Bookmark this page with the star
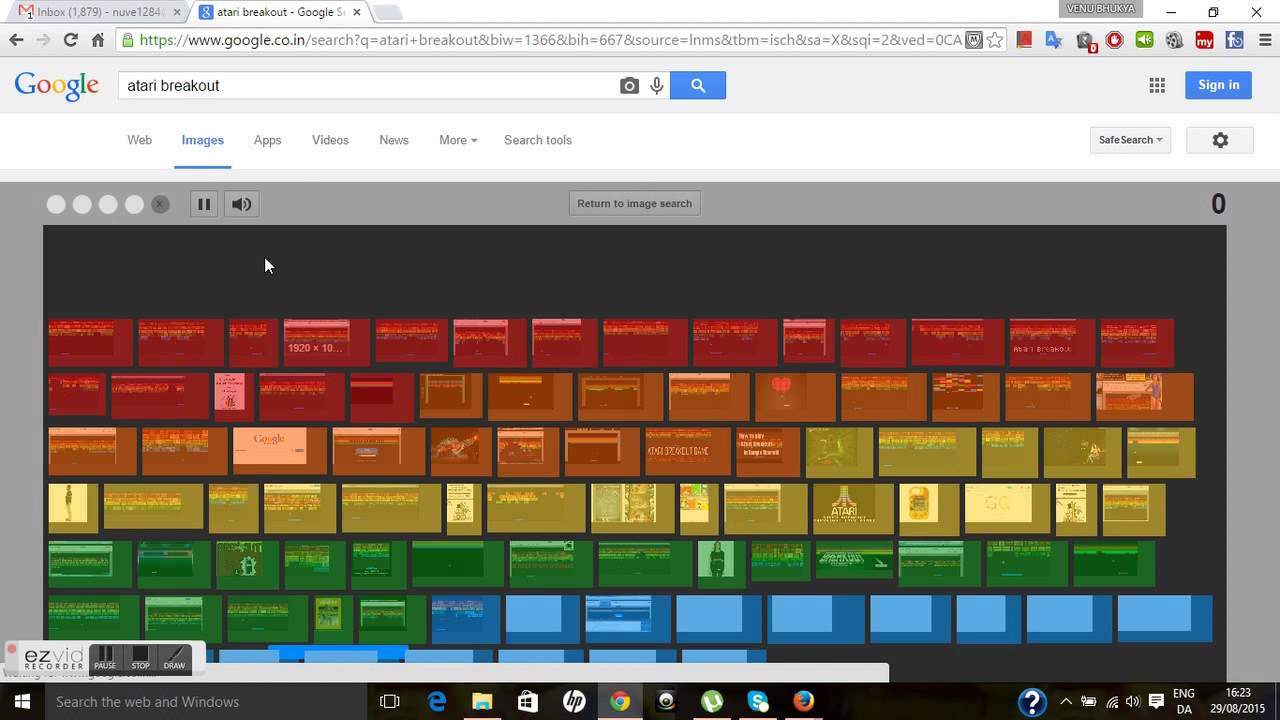Viewport: 1280px width, 720px height. 995,40
